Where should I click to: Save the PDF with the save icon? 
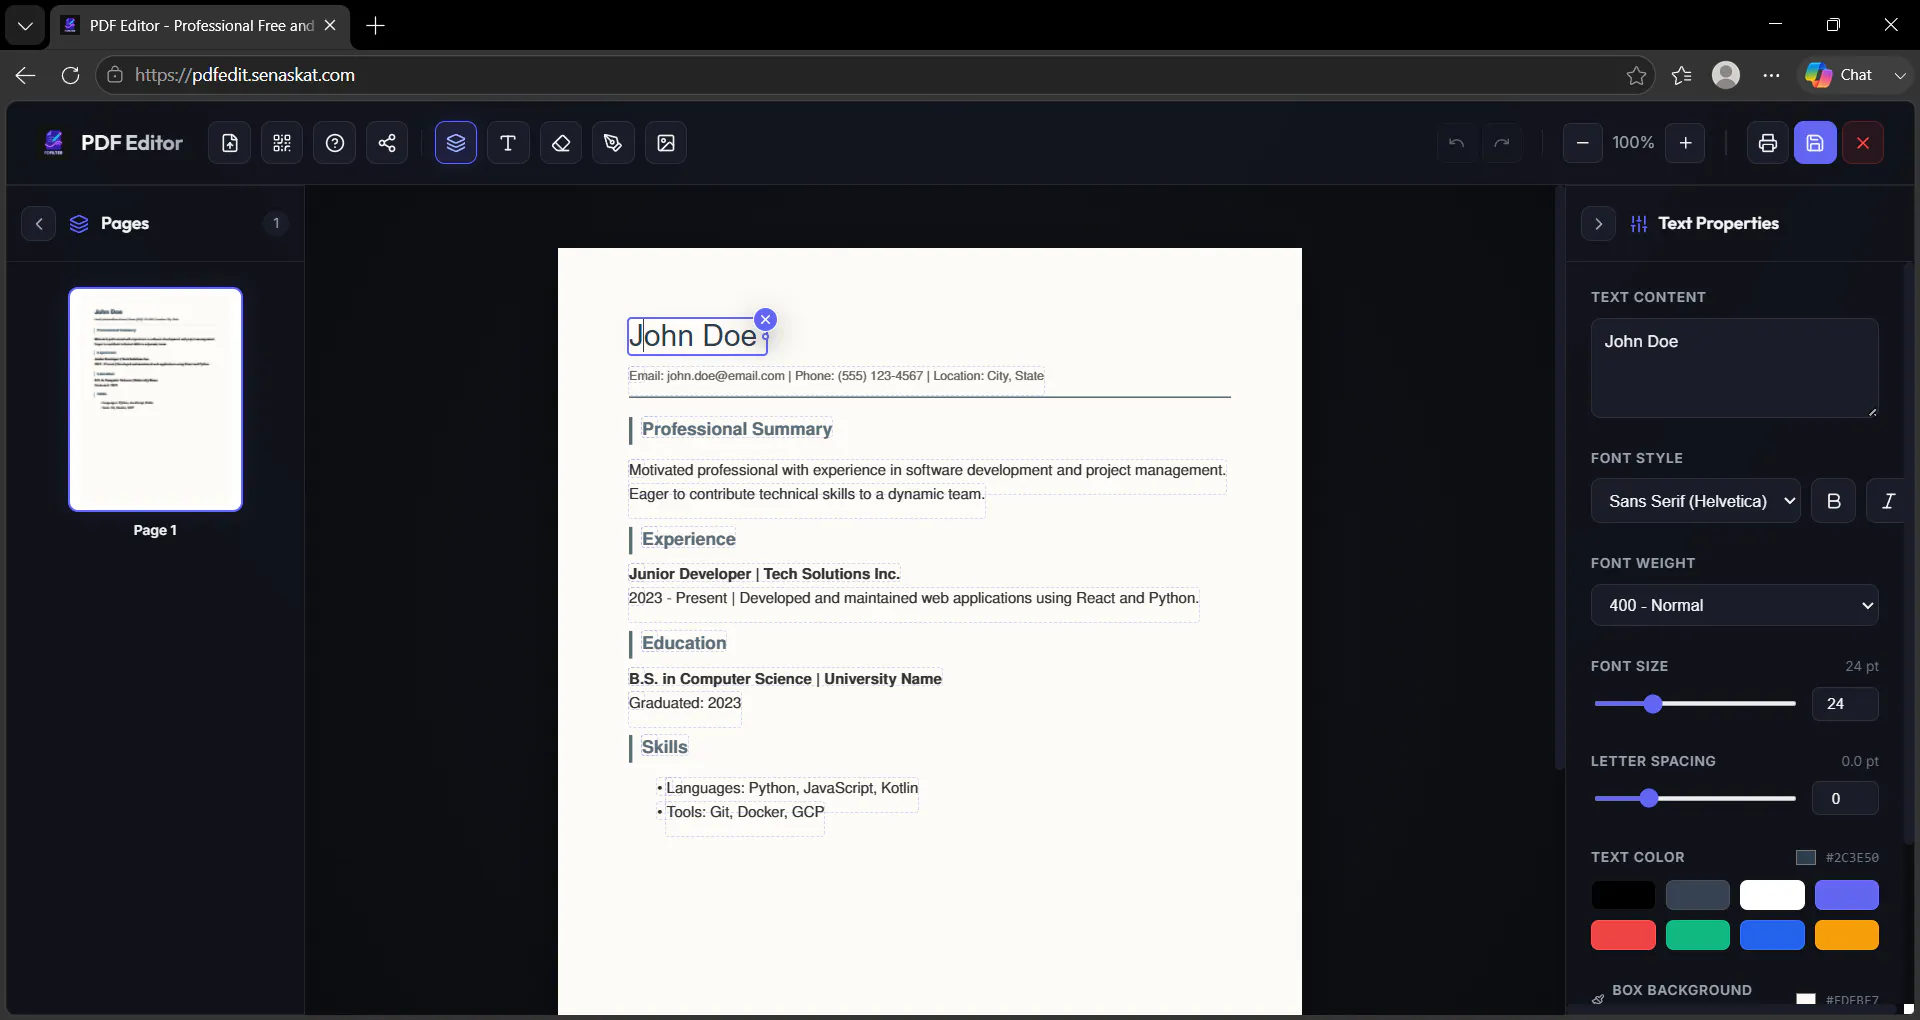pyautogui.click(x=1815, y=143)
